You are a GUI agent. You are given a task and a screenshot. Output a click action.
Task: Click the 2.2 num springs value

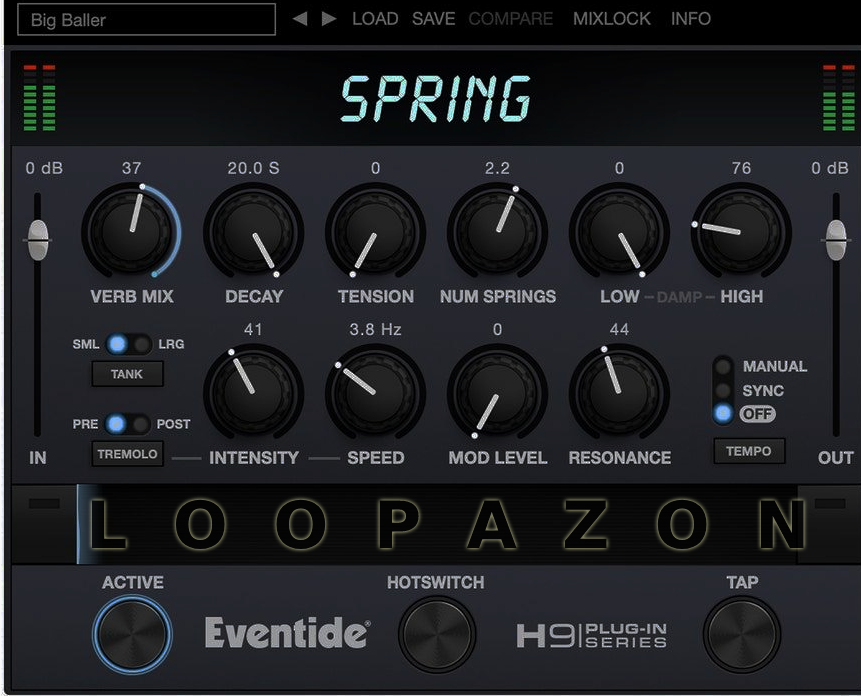click(x=497, y=167)
